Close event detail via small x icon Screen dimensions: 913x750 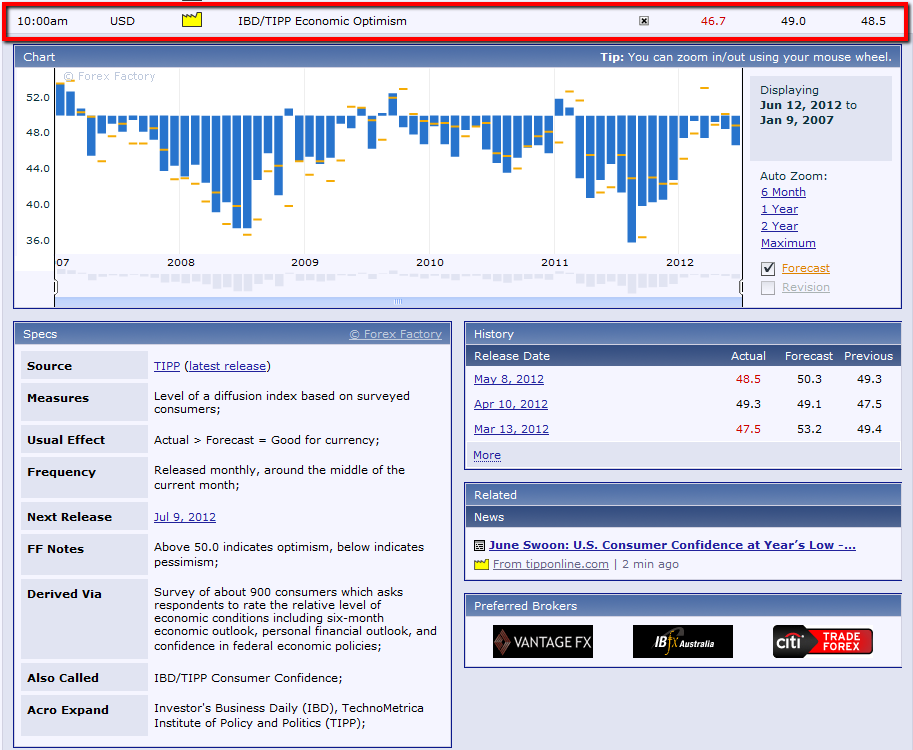click(x=643, y=21)
